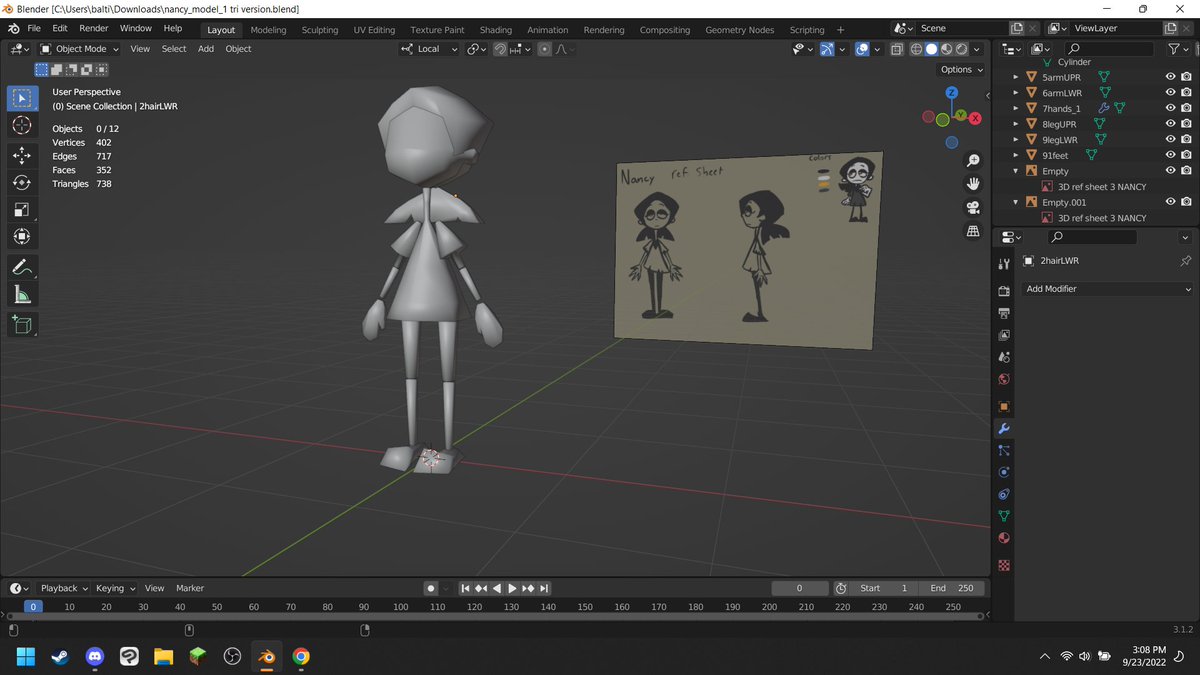Open the viewport Options dropdown
1200x675 pixels.
pos(962,70)
